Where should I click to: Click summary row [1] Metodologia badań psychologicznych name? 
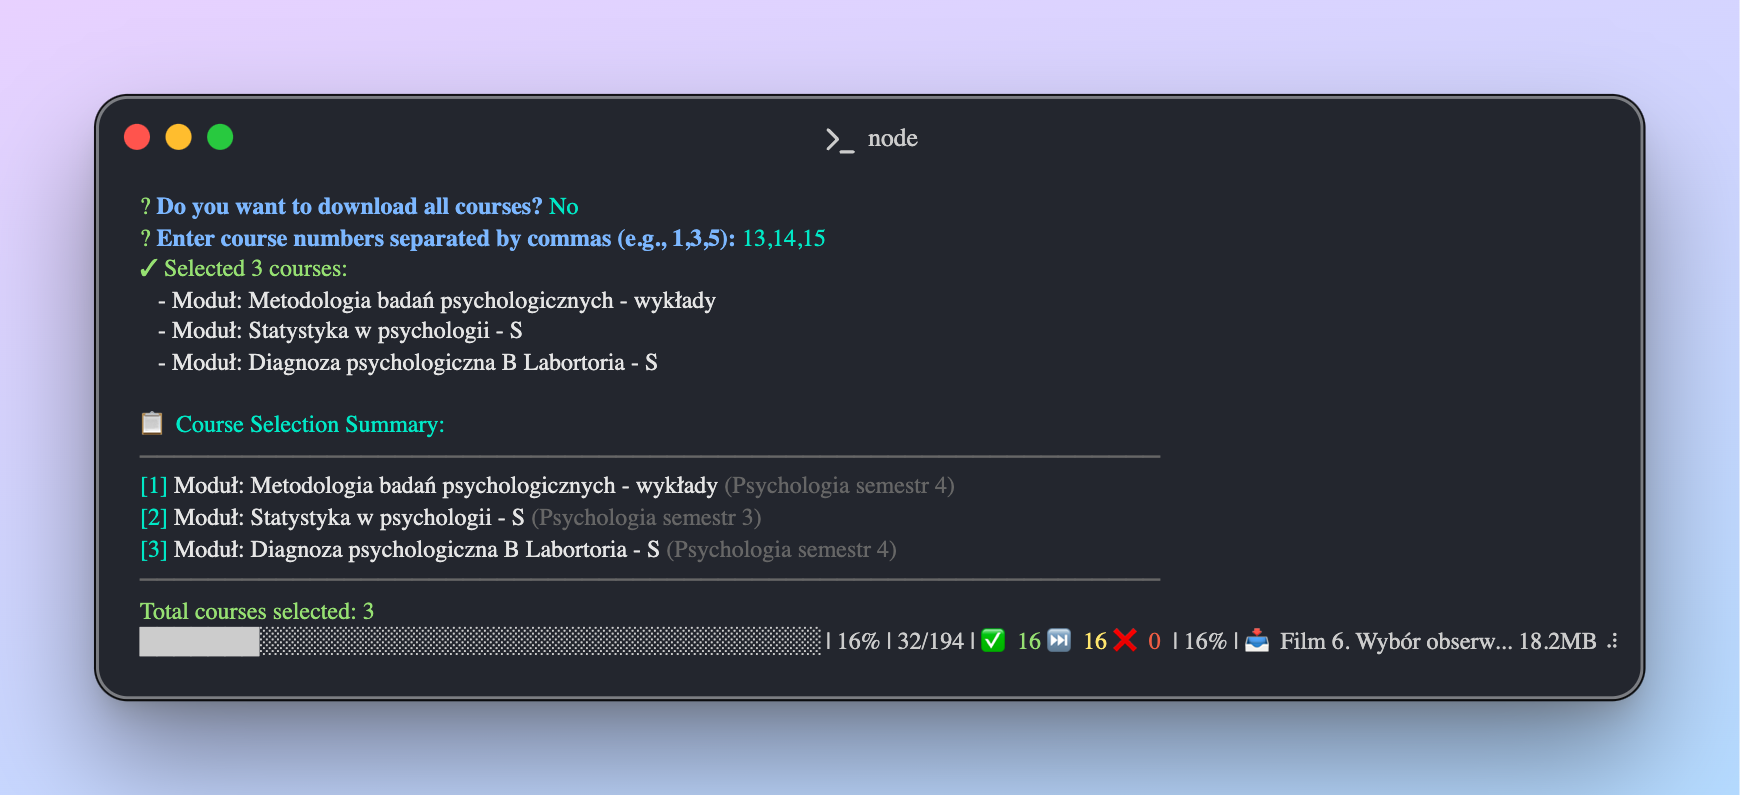click(x=446, y=485)
